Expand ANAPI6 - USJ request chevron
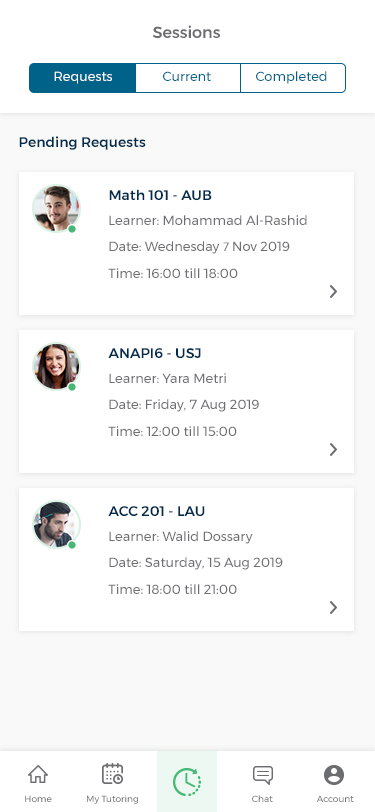This screenshot has width=375, height=812. (334, 450)
